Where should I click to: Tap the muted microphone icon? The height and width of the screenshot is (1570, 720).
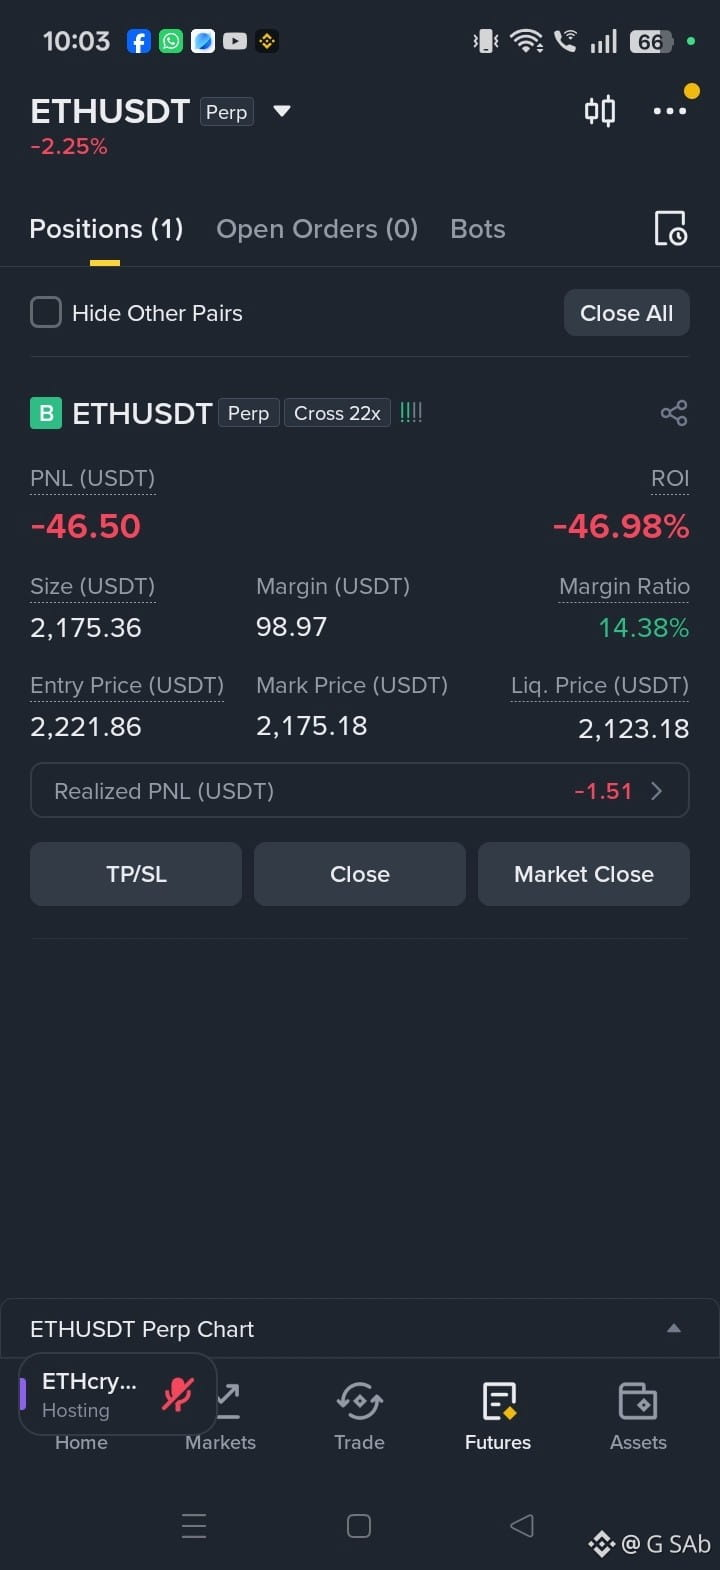[178, 1394]
